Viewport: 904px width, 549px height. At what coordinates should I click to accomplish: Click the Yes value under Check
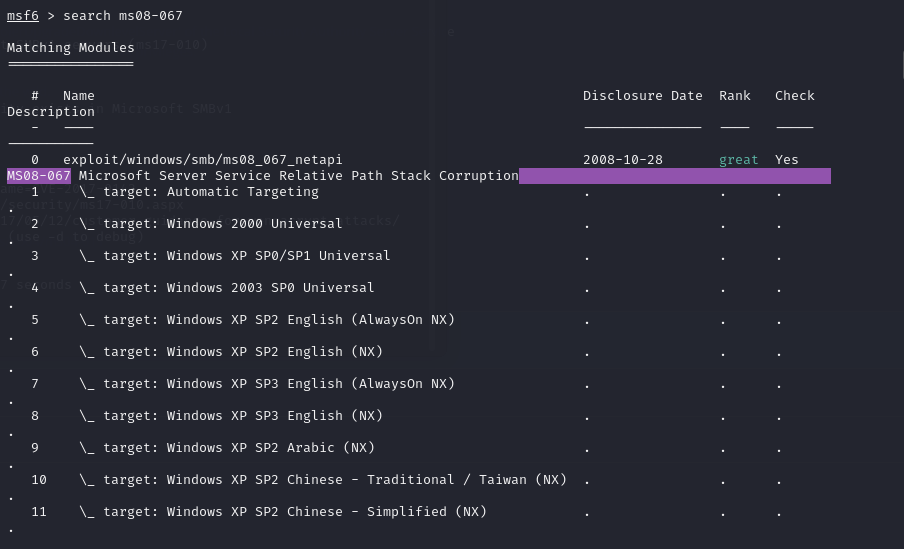[786, 160]
